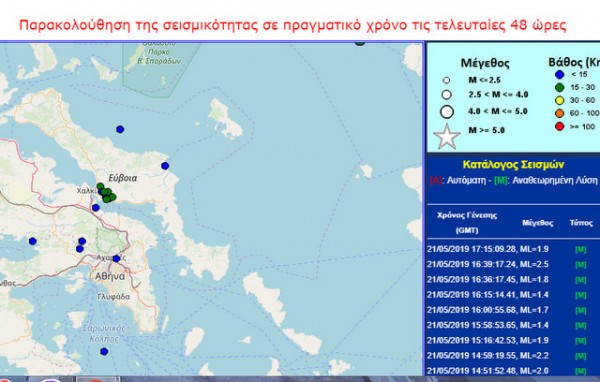Open the 14:59:19.55 ML=2.2 earthquake entry

[488, 356]
